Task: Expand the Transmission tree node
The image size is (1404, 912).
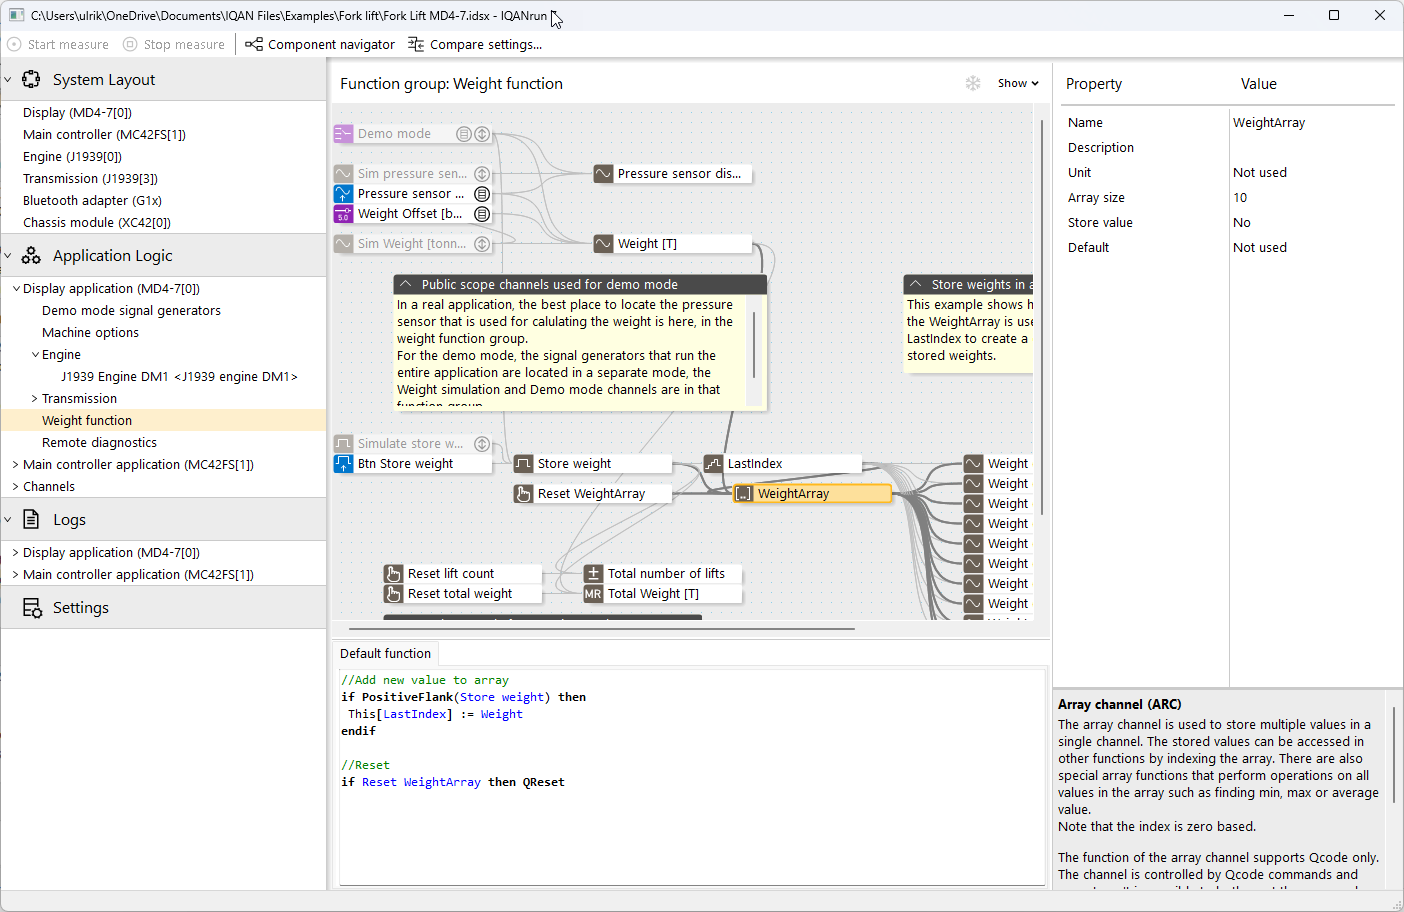Action: pos(34,398)
